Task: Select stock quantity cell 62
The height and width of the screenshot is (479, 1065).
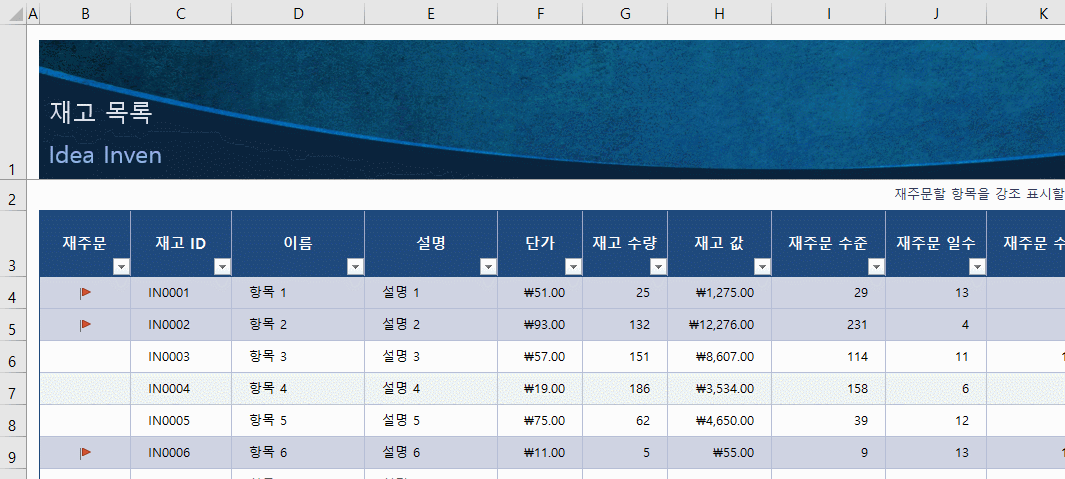Action: [625, 421]
